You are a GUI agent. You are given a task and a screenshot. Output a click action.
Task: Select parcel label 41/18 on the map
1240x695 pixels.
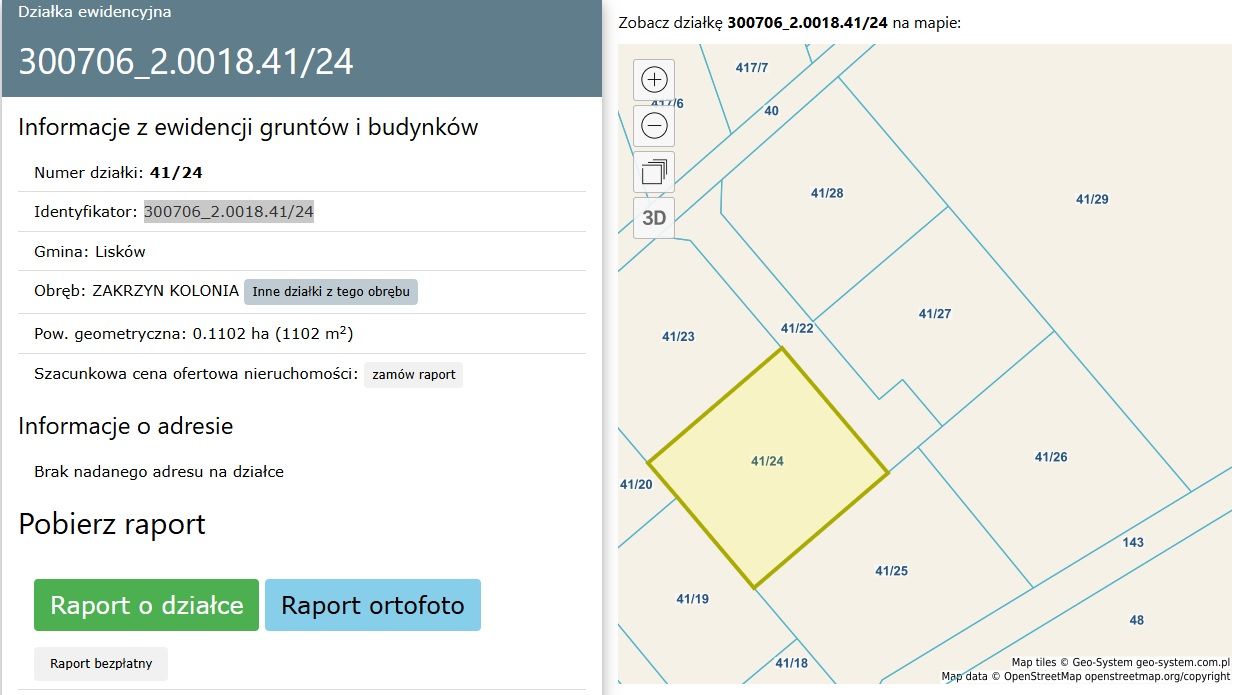(791, 663)
